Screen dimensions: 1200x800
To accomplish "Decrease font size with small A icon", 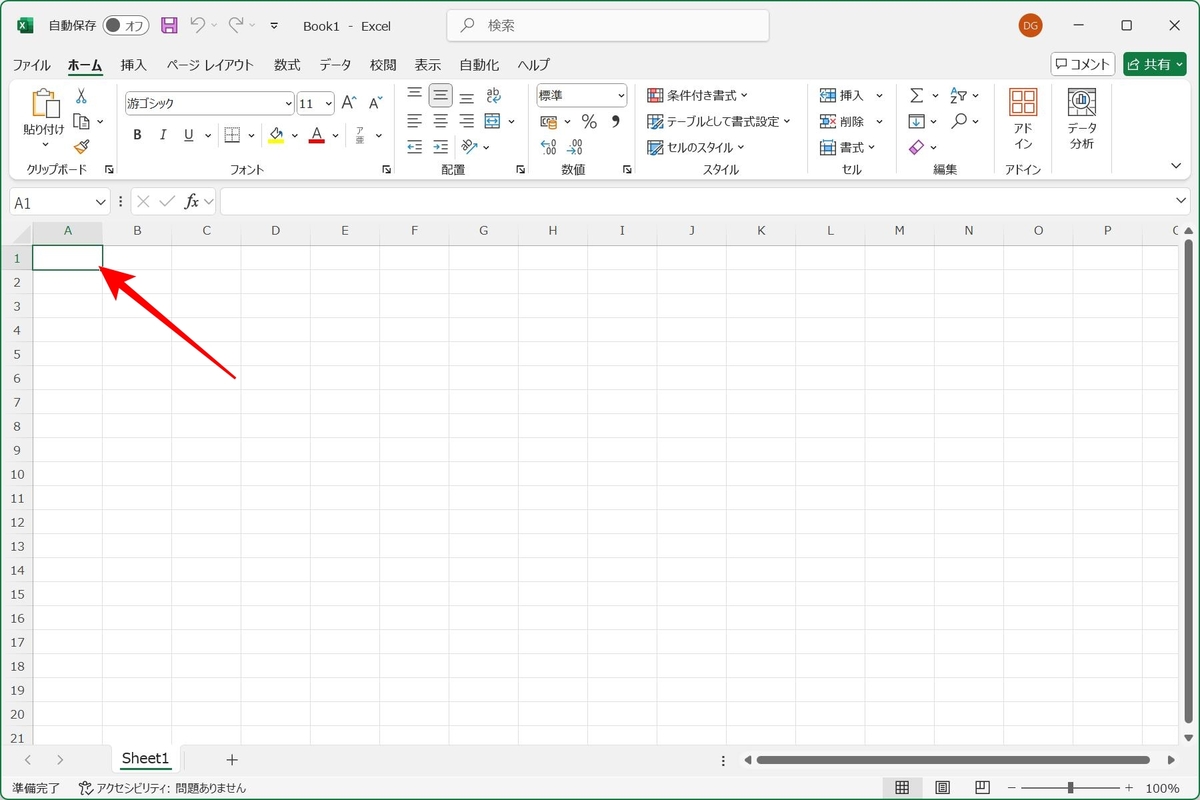I will (x=375, y=103).
